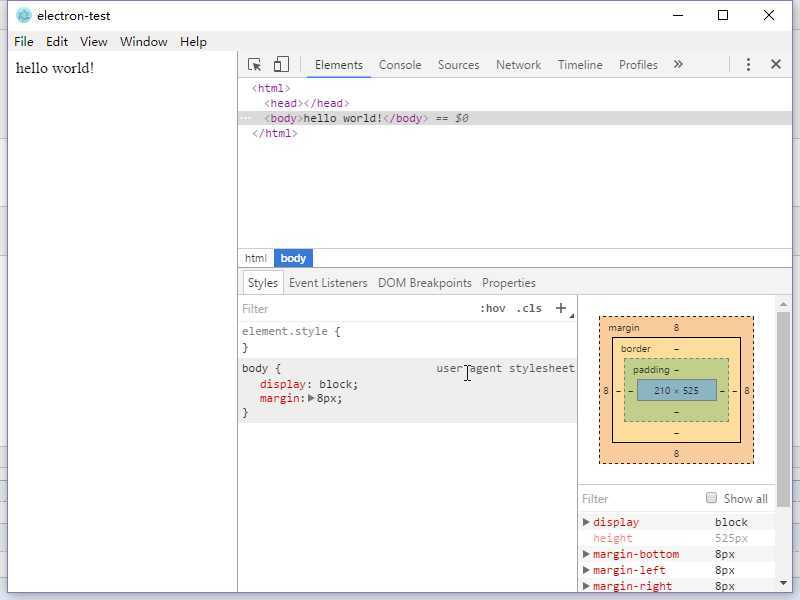
Task: Open the Network tab
Action: [518, 65]
